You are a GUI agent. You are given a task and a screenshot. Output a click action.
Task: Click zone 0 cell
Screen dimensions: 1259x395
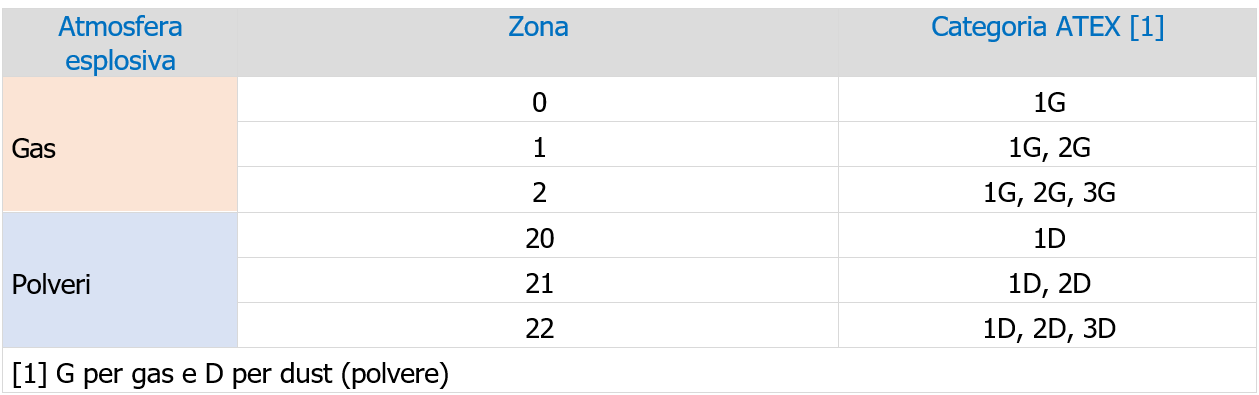tap(538, 100)
